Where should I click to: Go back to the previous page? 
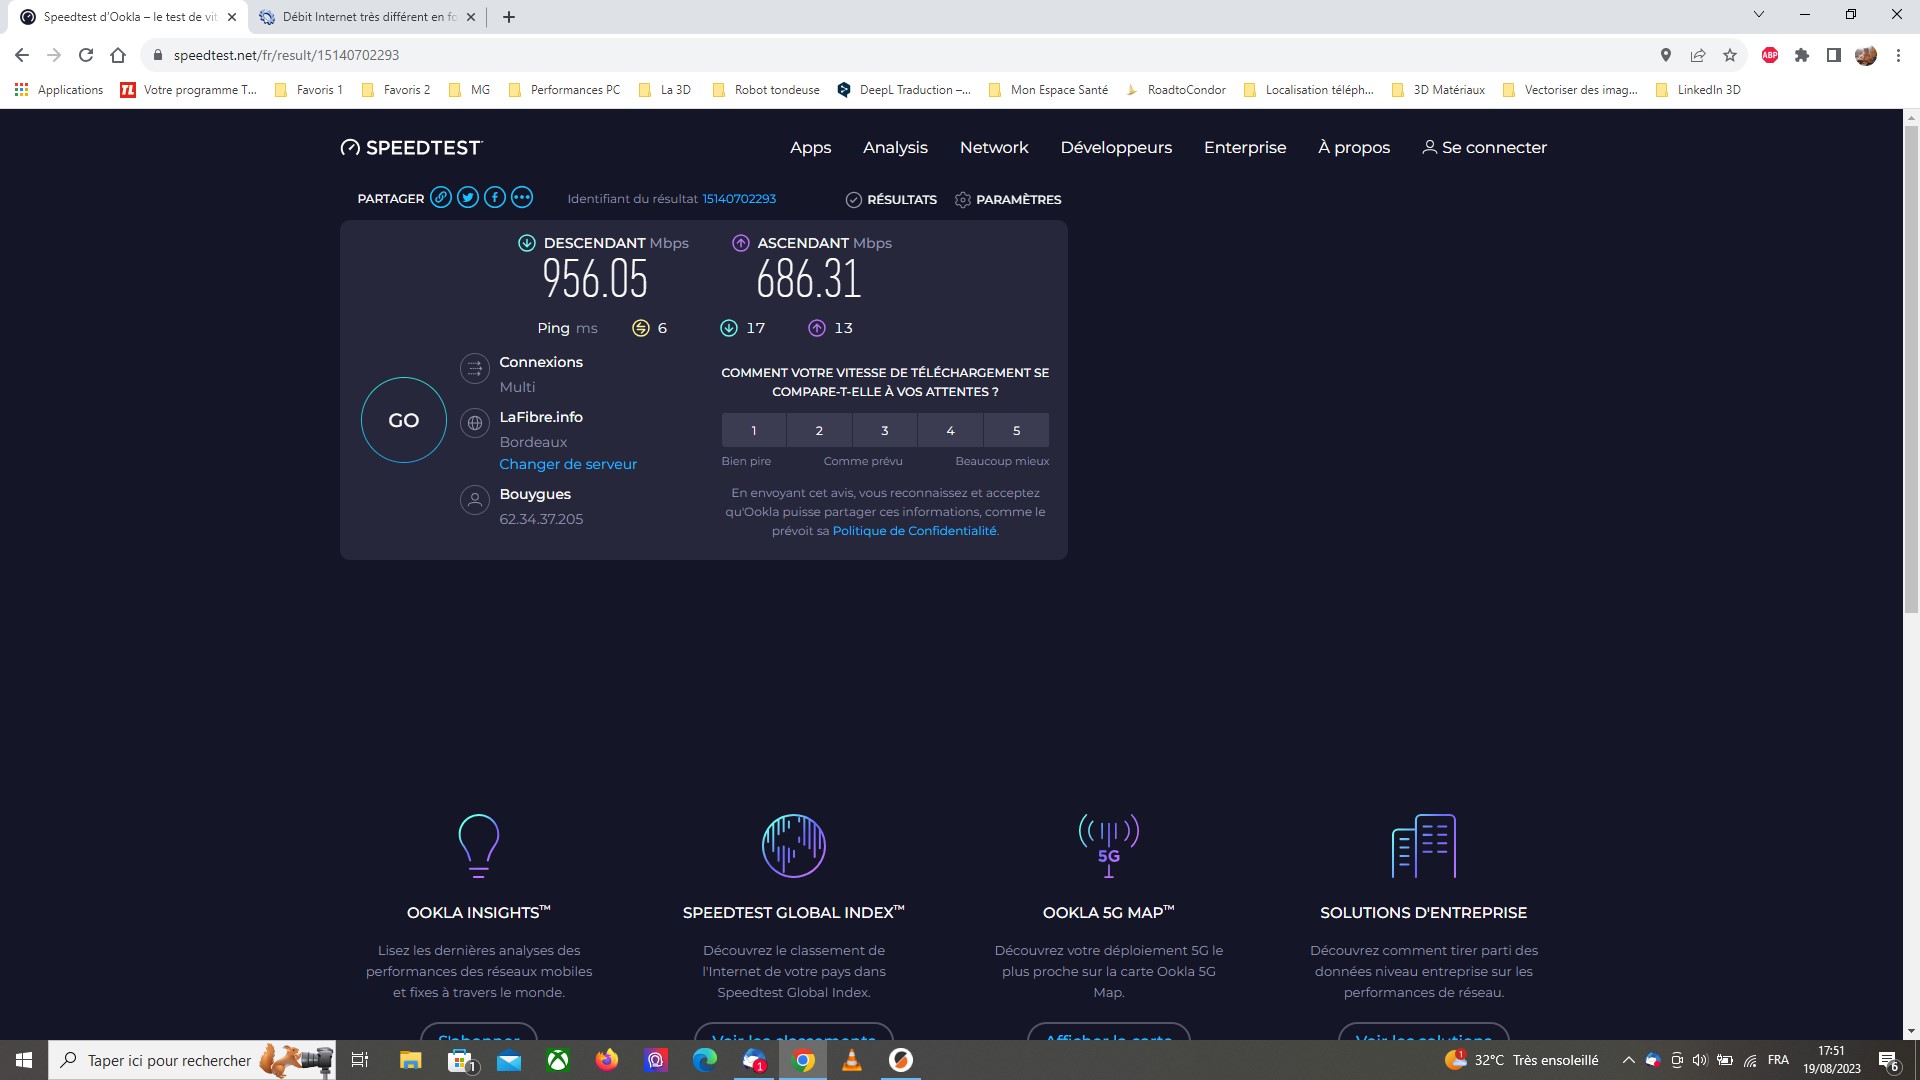22,55
